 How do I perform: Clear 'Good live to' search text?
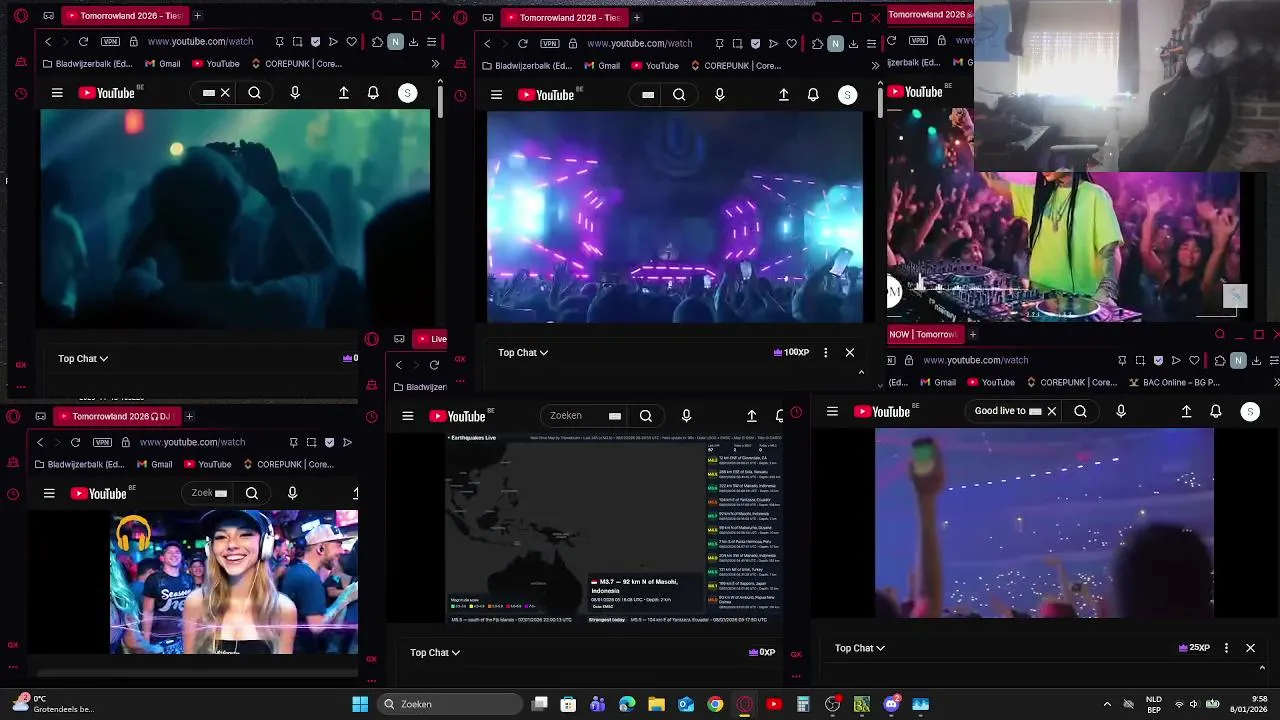1051,411
